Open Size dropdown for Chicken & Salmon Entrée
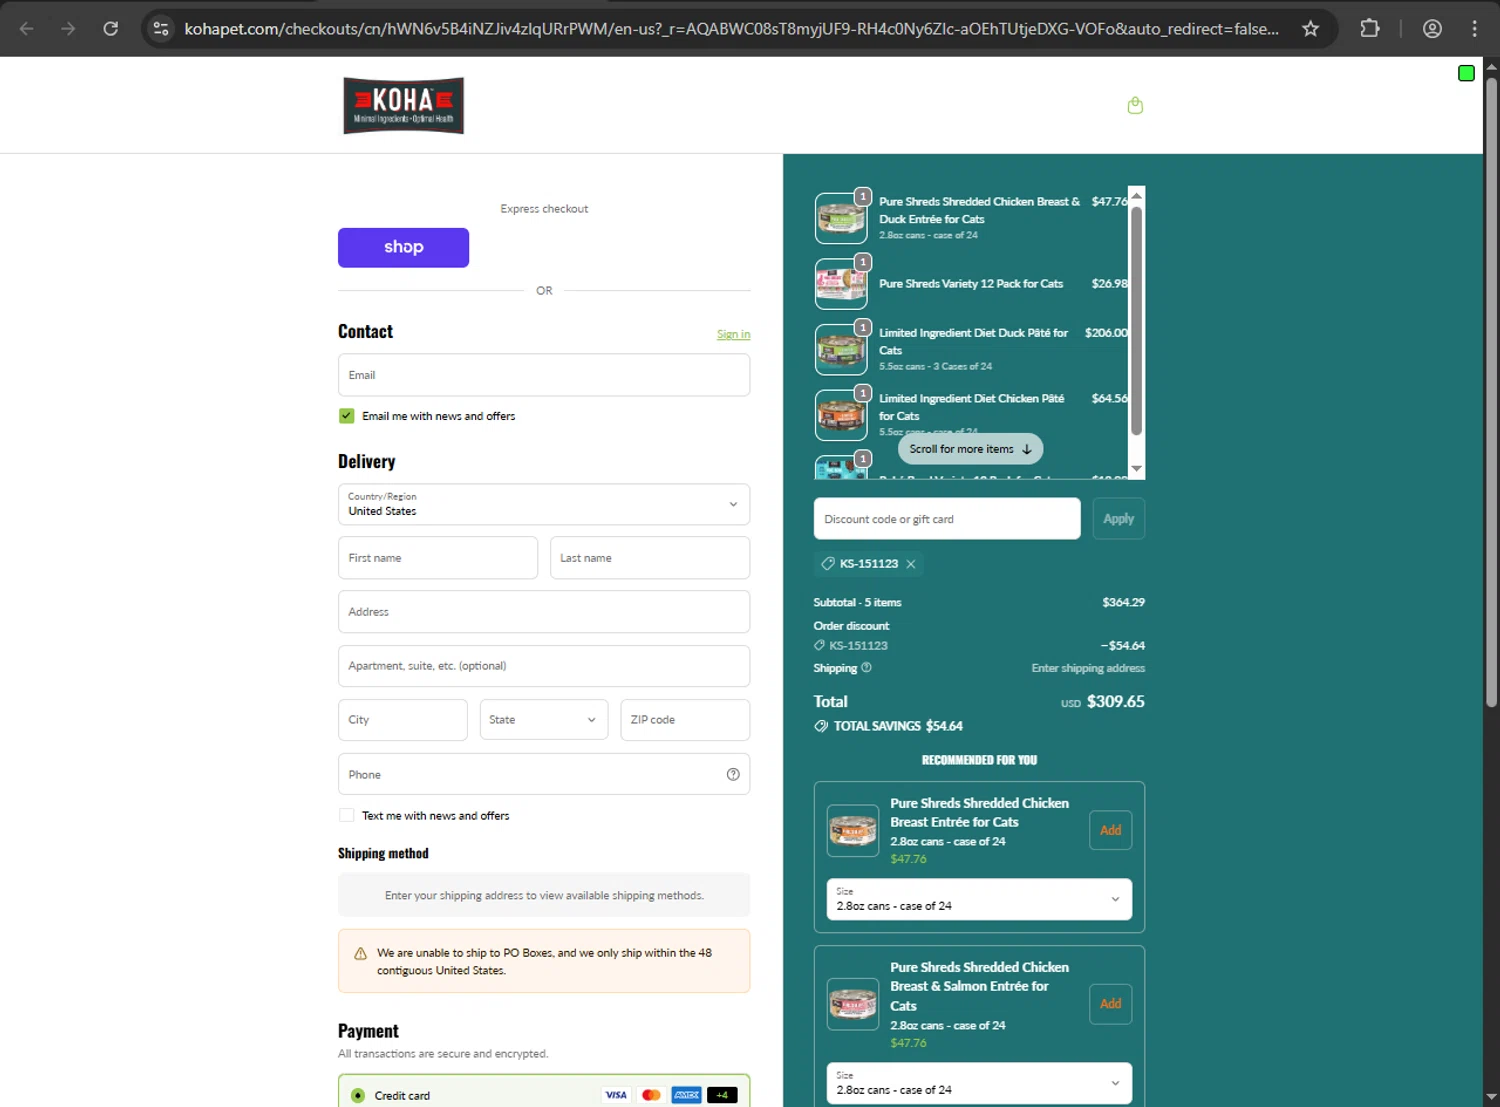The image size is (1500, 1107). pyautogui.click(x=979, y=1083)
